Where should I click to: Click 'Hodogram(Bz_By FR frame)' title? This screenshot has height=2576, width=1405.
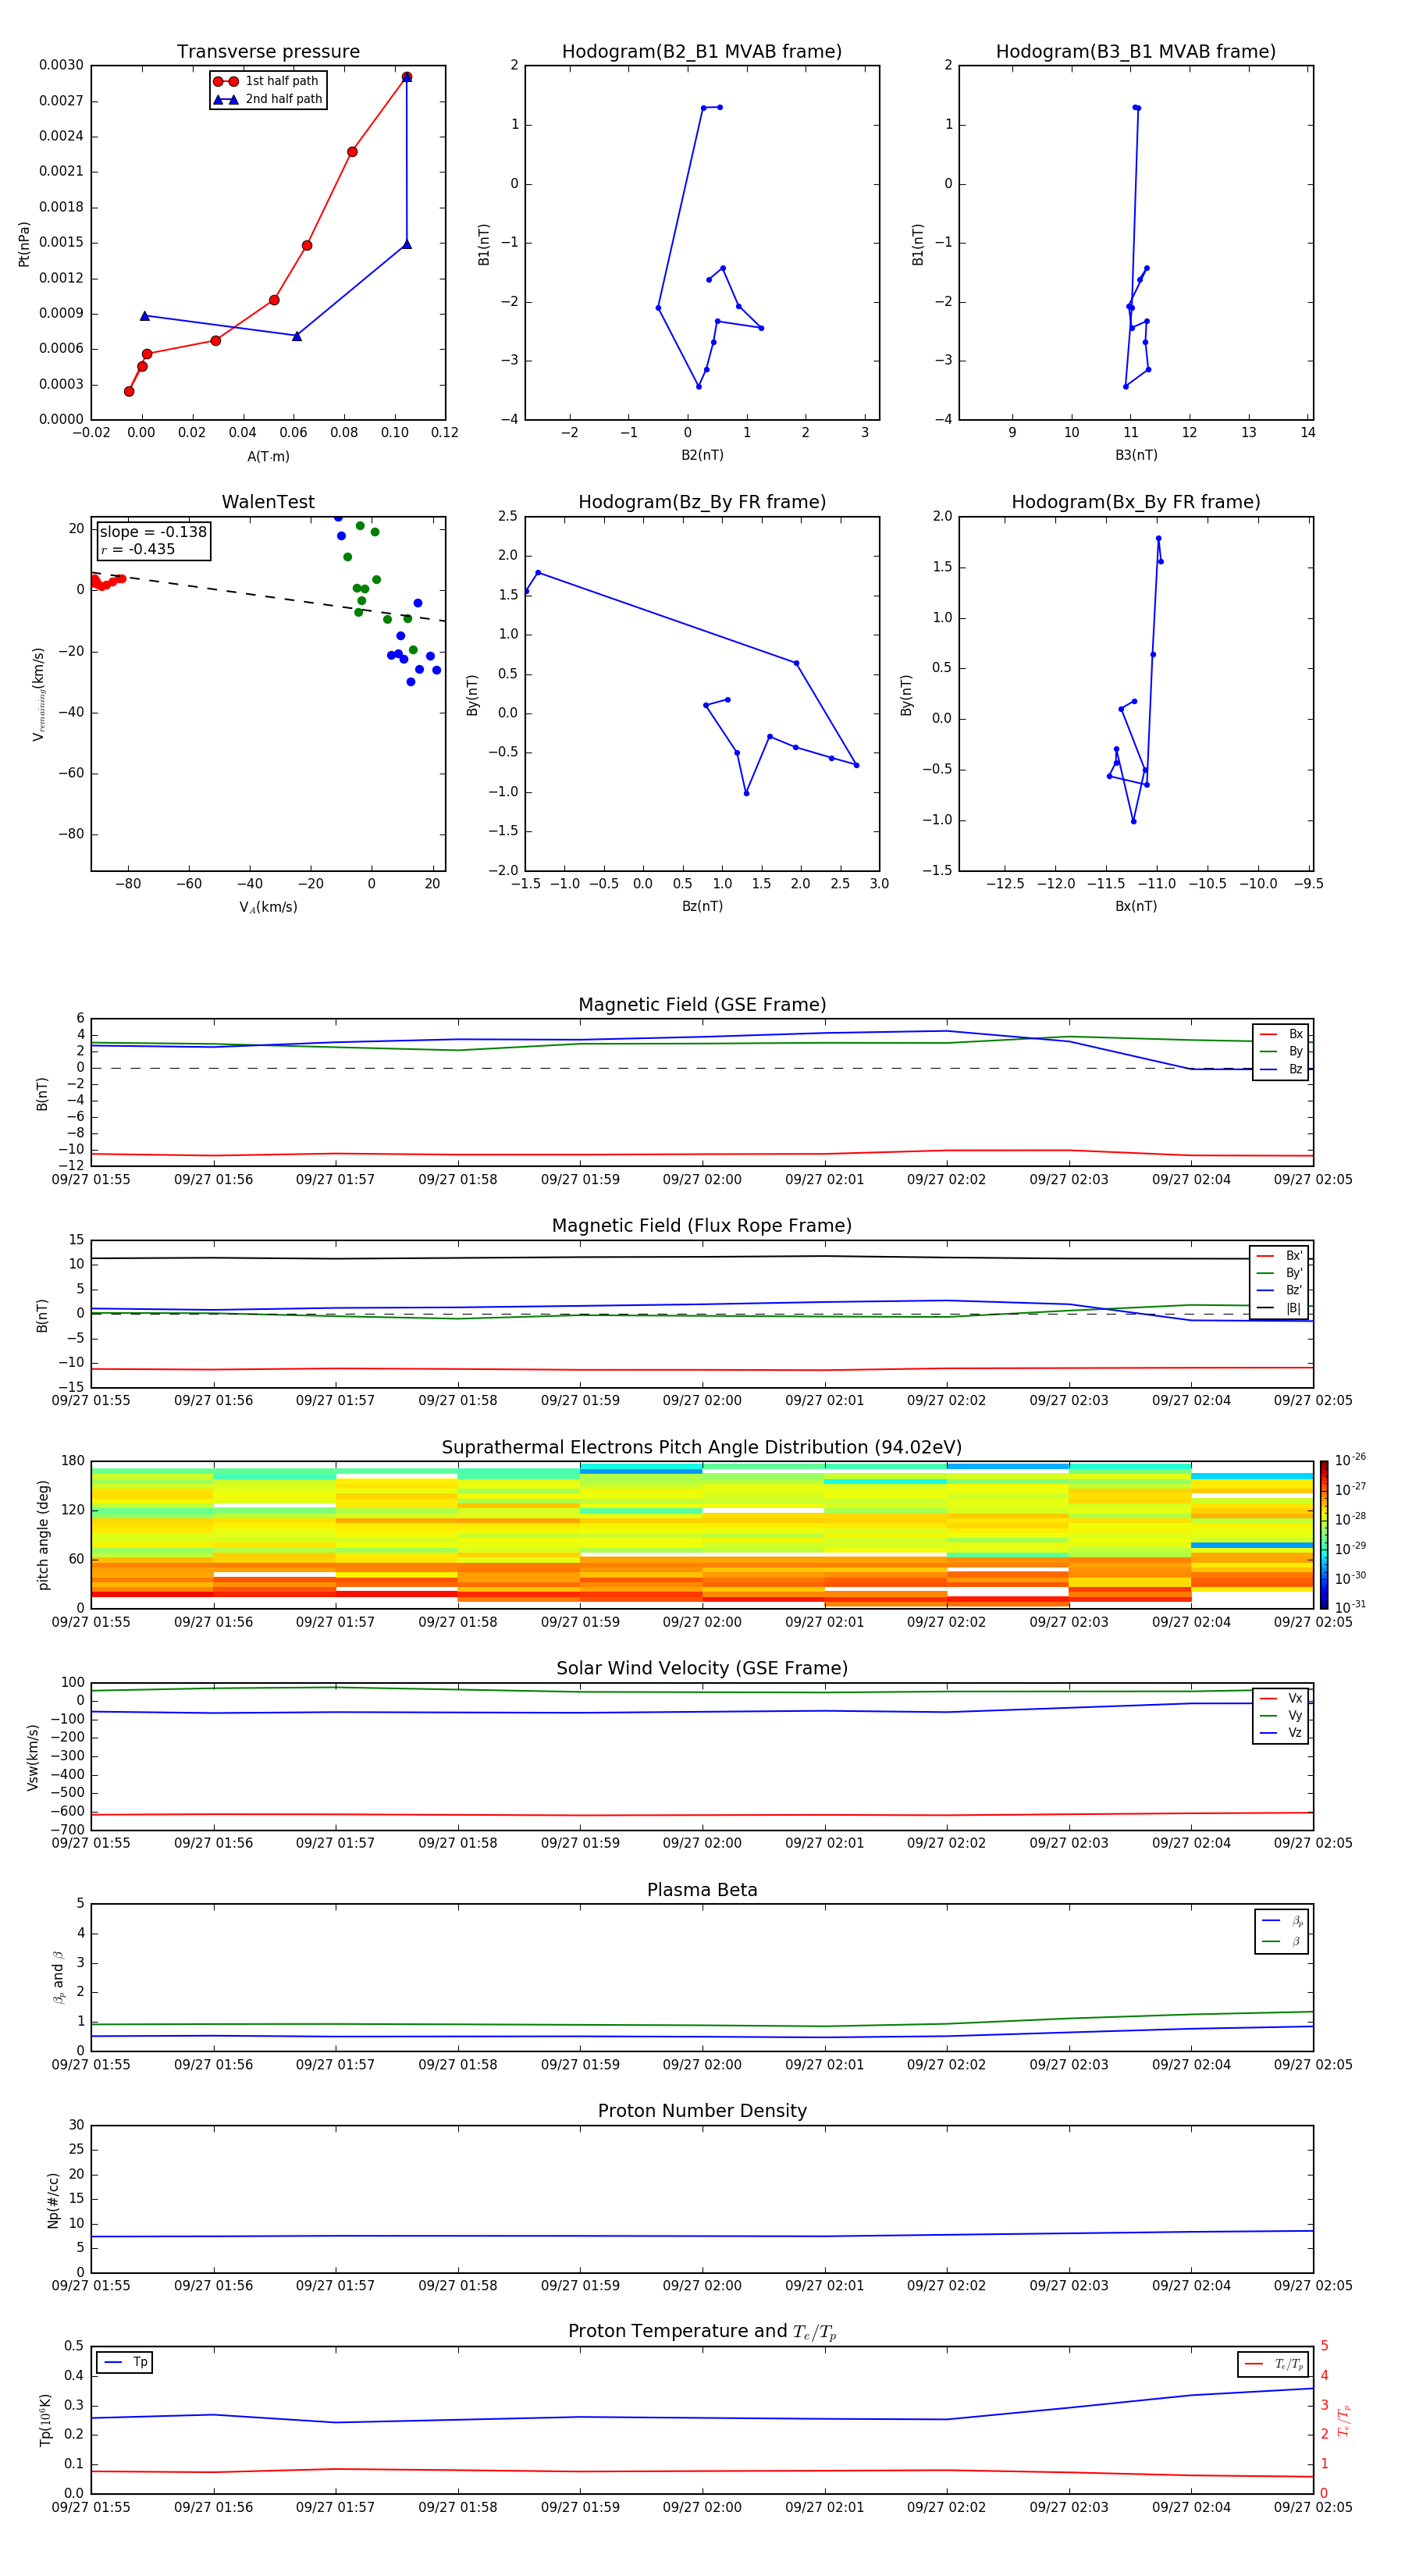click(x=702, y=502)
